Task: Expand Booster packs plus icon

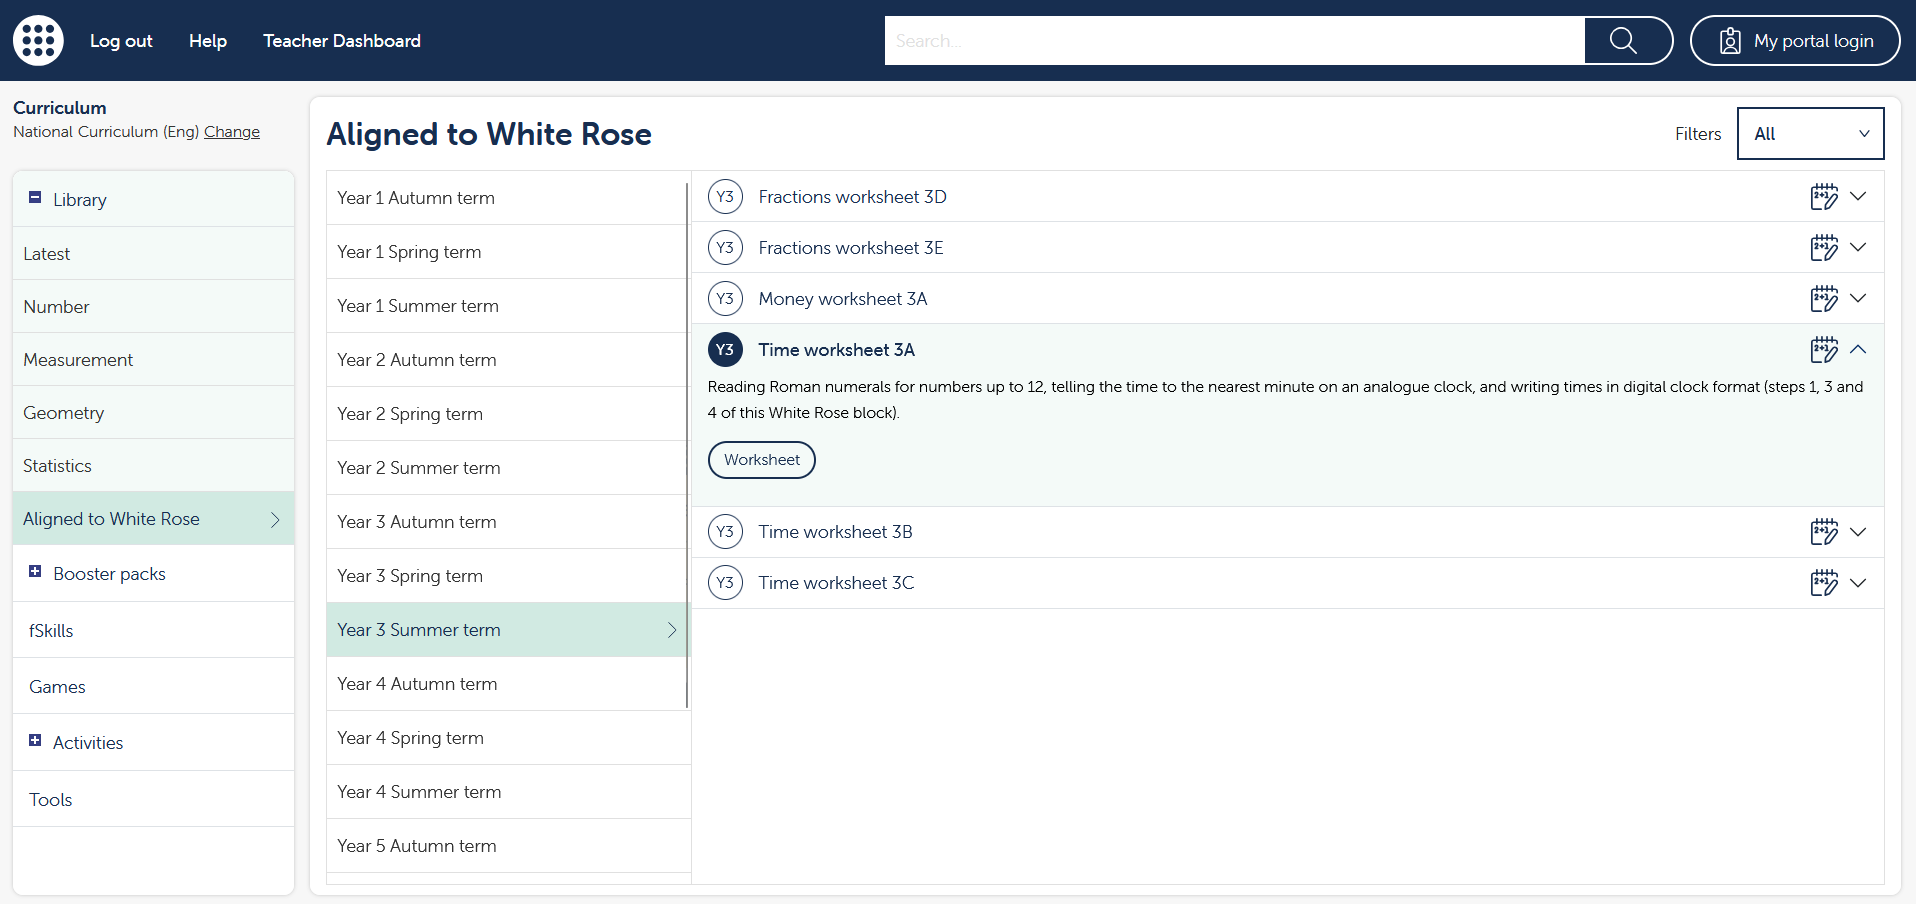Action: [35, 571]
